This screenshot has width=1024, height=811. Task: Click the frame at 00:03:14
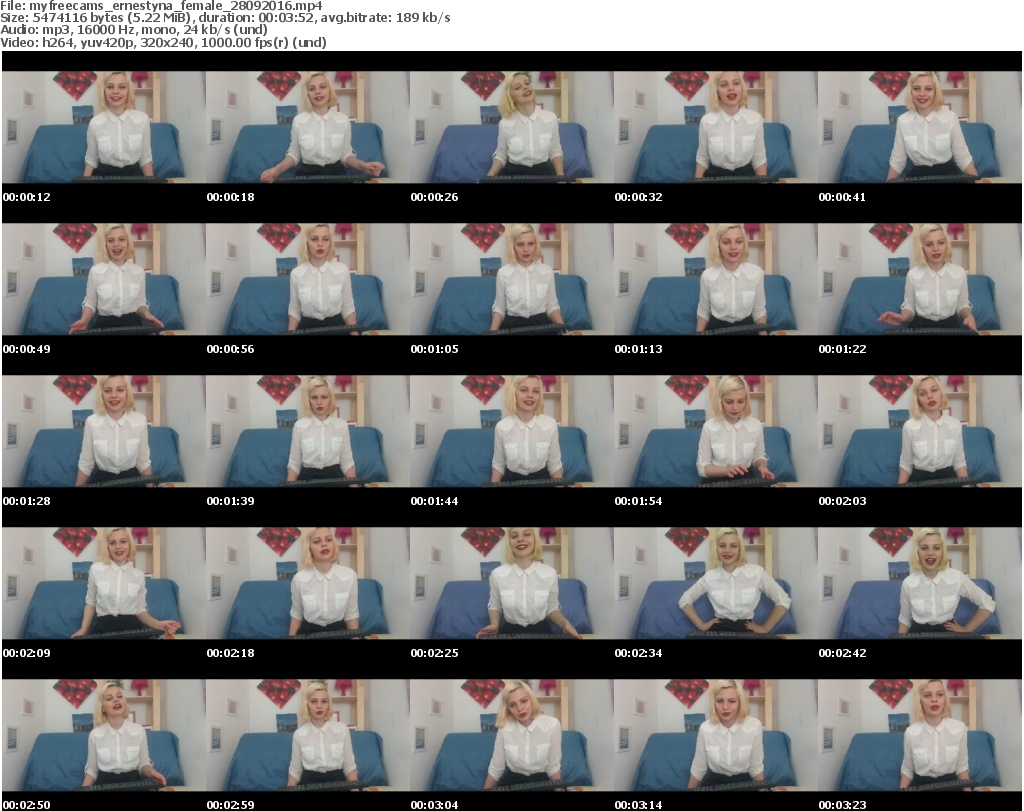click(x=716, y=735)
